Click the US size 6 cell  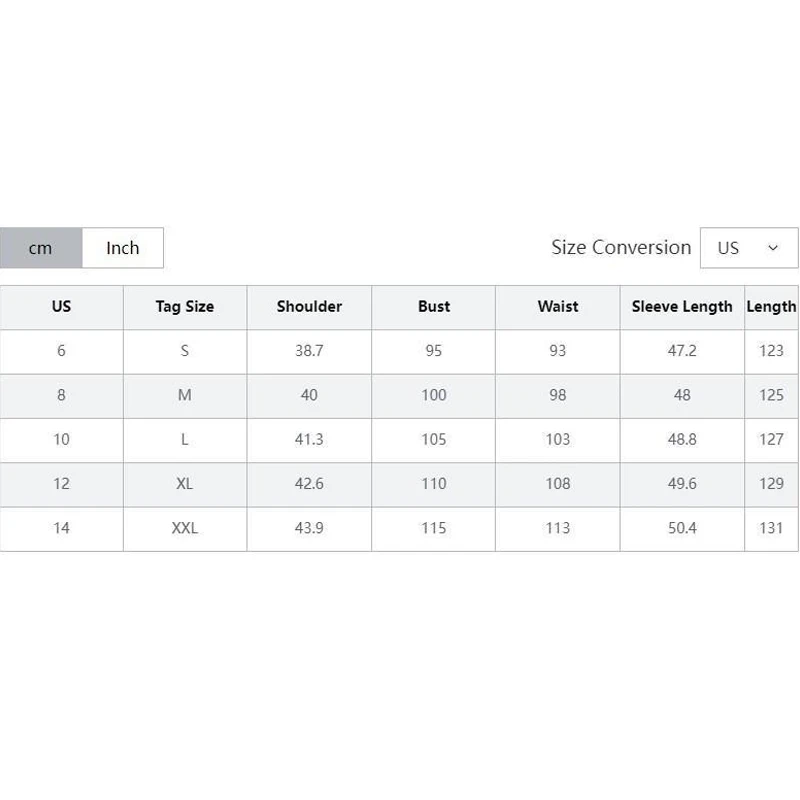tap(61, 351)
